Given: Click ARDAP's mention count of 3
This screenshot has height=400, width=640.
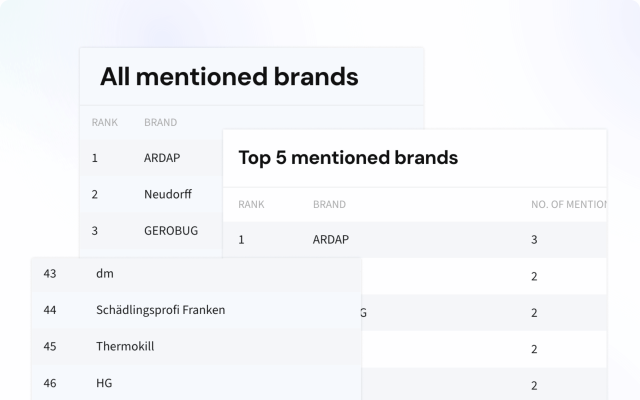Looking at the screenshot, I should pyautogui.click(x=534, y=240).
